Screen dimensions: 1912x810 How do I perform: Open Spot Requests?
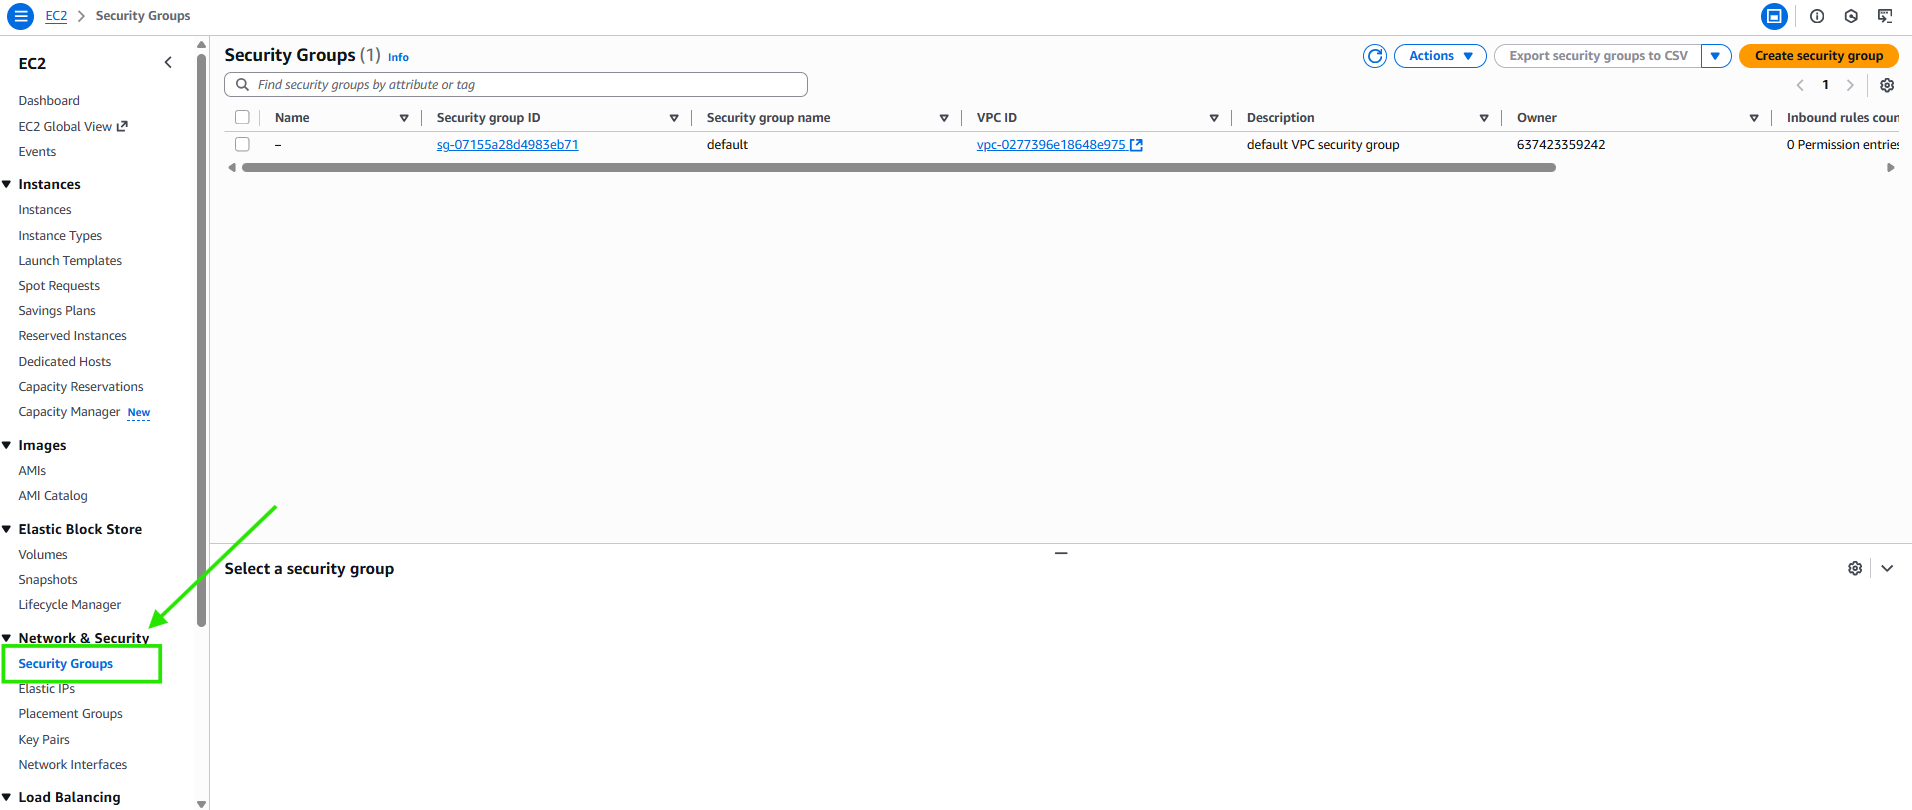click(59, 286)
